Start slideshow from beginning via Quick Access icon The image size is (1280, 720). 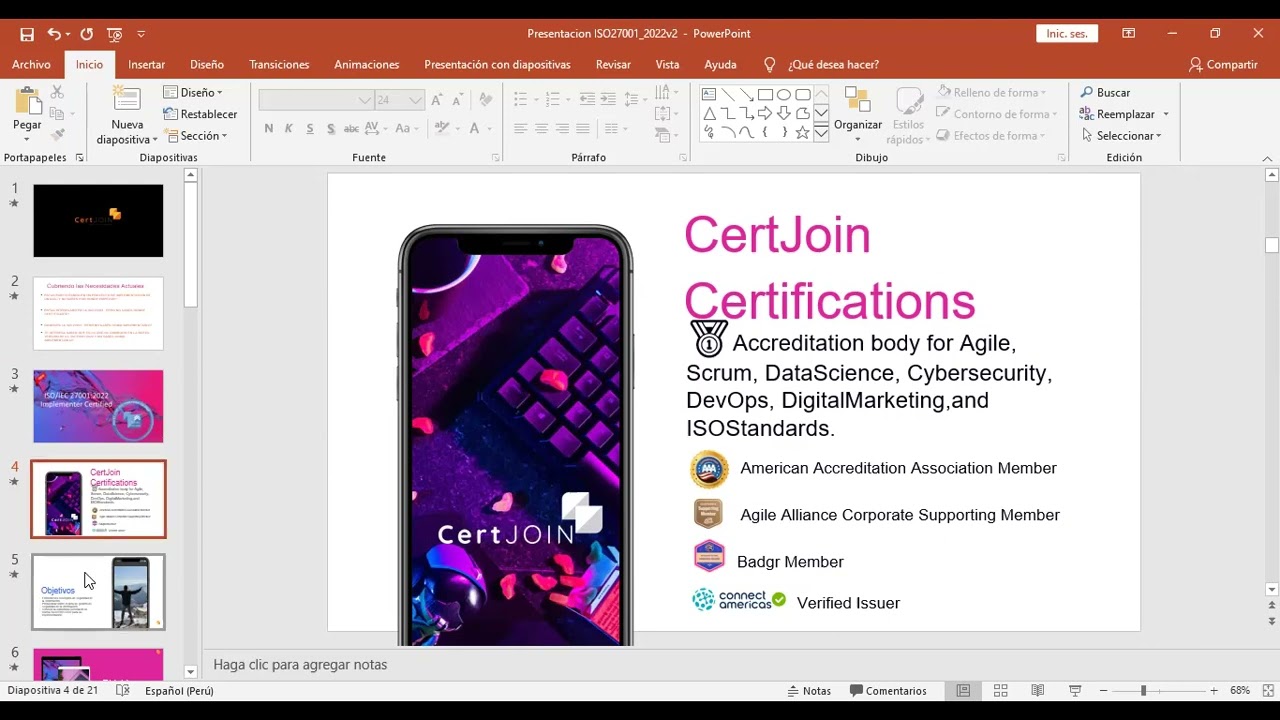click(114, 34)
